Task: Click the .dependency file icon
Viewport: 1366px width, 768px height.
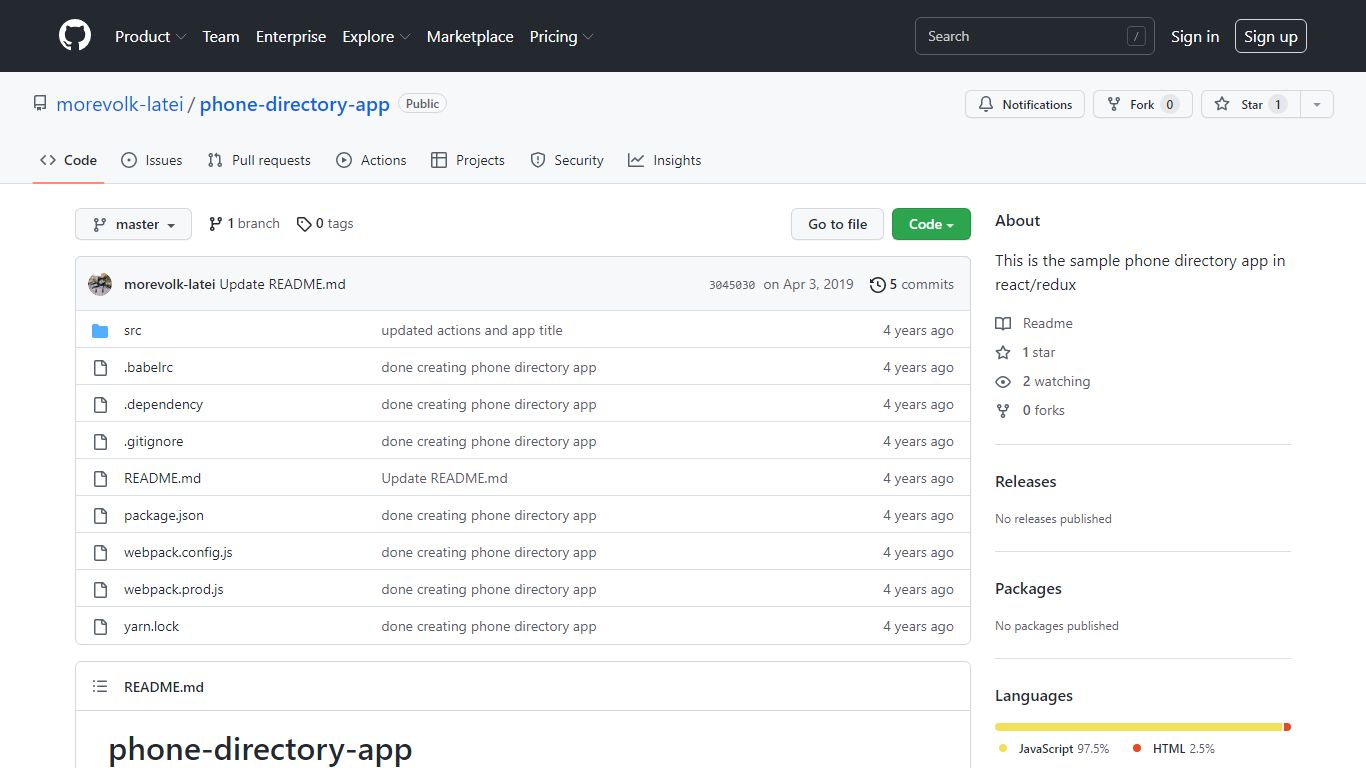Action: coord(100,405)
